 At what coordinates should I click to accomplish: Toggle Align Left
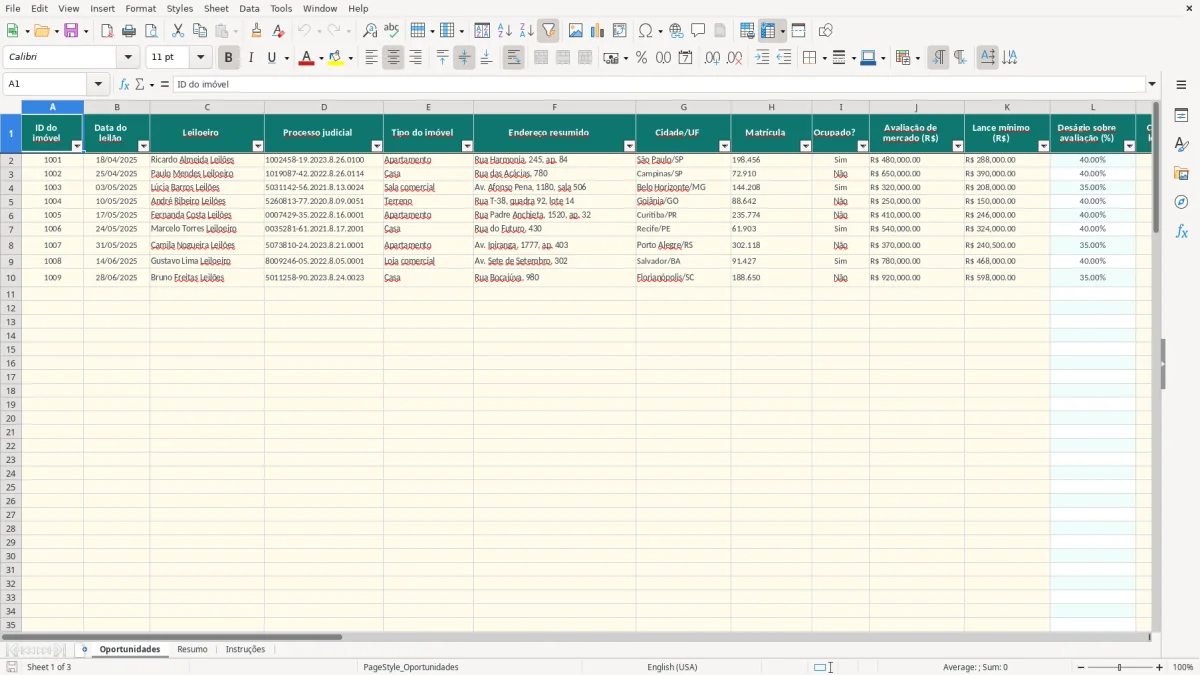tap(371, 58)
